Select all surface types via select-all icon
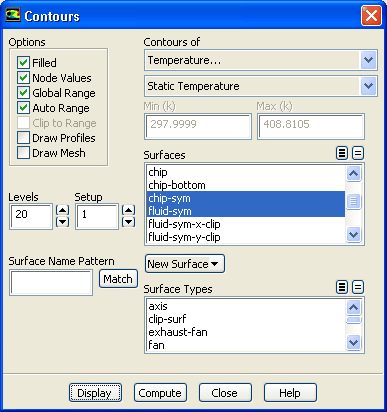The image size is (387, 412). pyautogui.click(x=342, y=287)
